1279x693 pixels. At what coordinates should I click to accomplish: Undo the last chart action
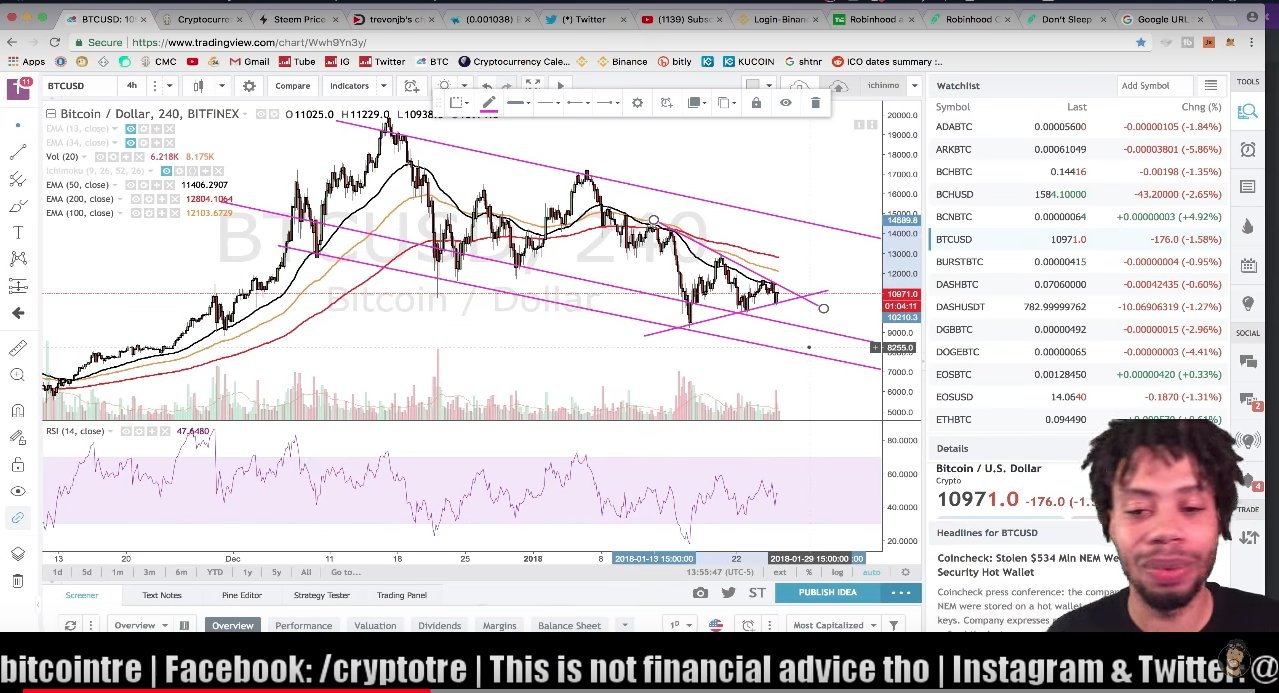tap(486, 86)
